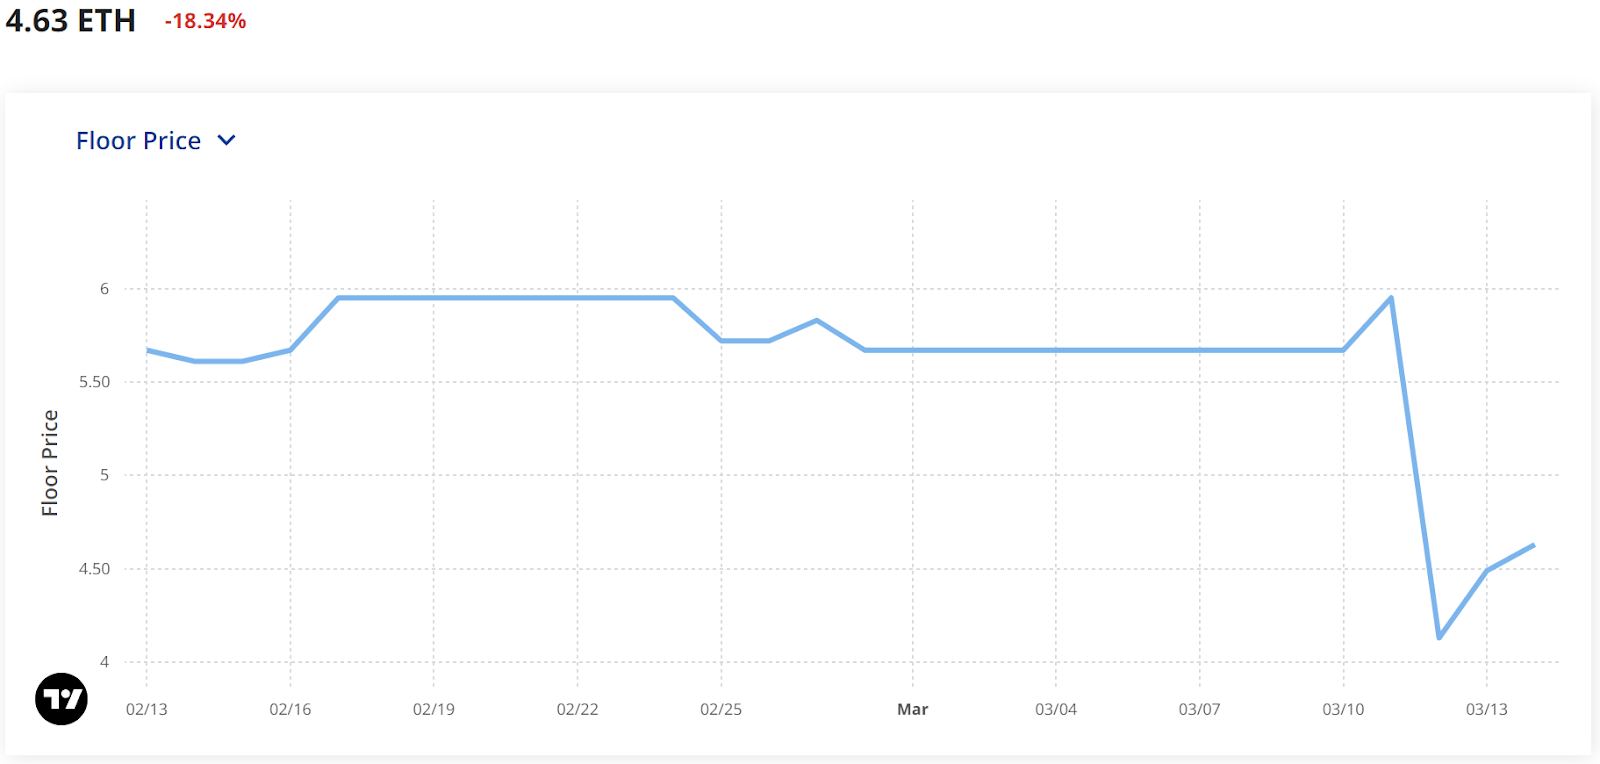The width and height of the screenshot is (1600, 764).
Task: Expand the Floor Price chevron arrow
Action: coord(227,141)
